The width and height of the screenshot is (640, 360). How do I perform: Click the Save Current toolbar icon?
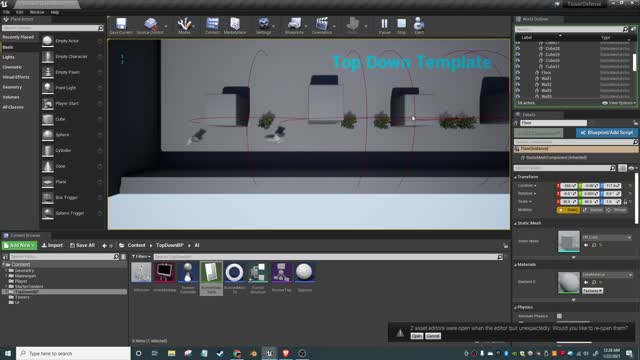click(x=121, y=26)
